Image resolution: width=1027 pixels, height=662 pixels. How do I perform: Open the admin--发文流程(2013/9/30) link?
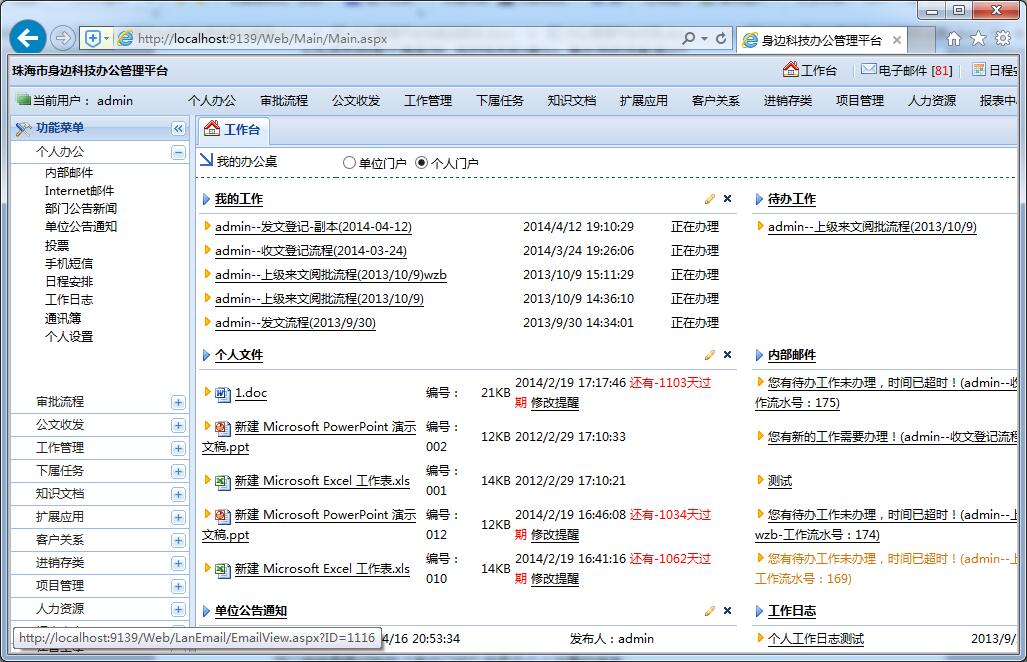[x=295, y=323]
